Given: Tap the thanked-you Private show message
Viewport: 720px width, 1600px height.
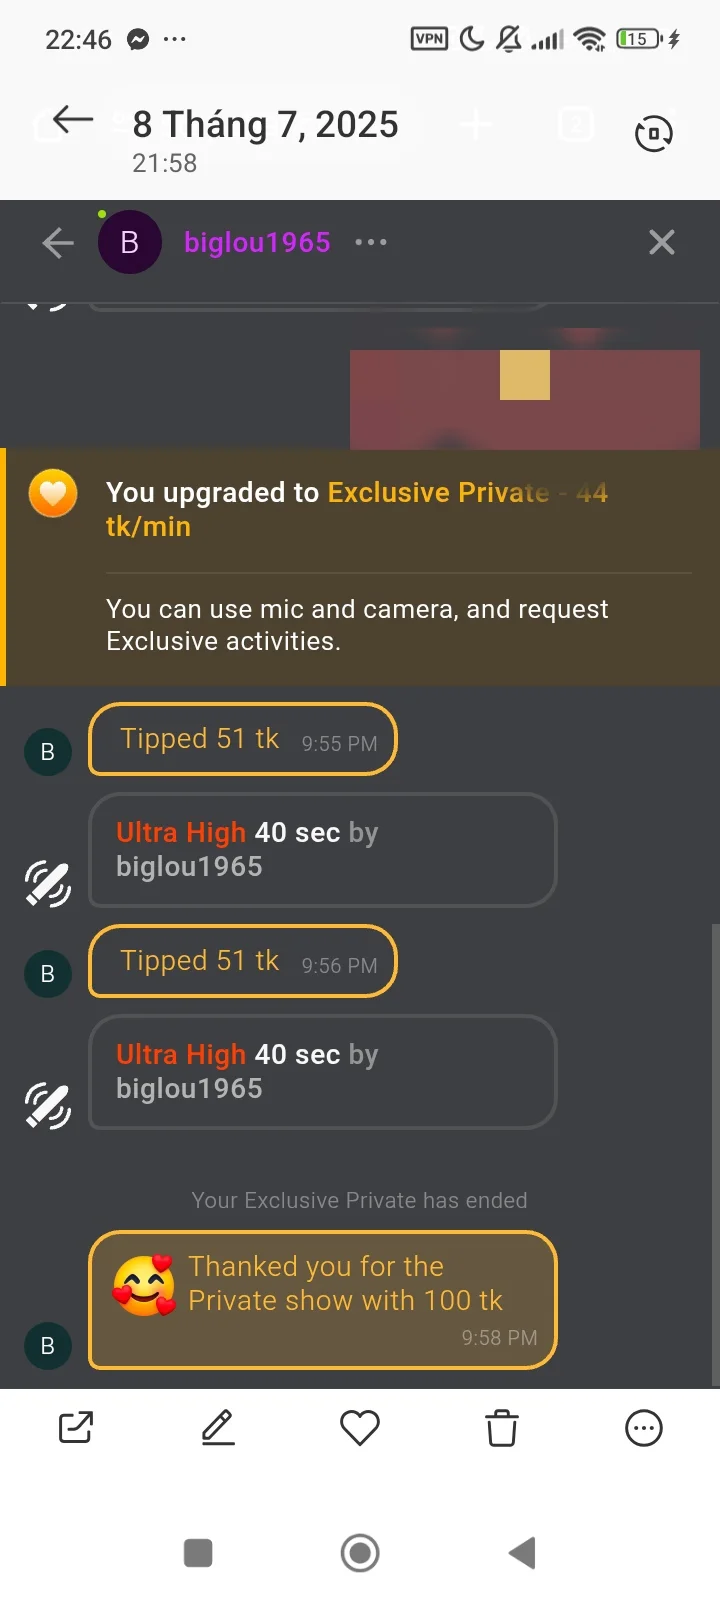Looking at the screenshot, I should (322, 1299).
